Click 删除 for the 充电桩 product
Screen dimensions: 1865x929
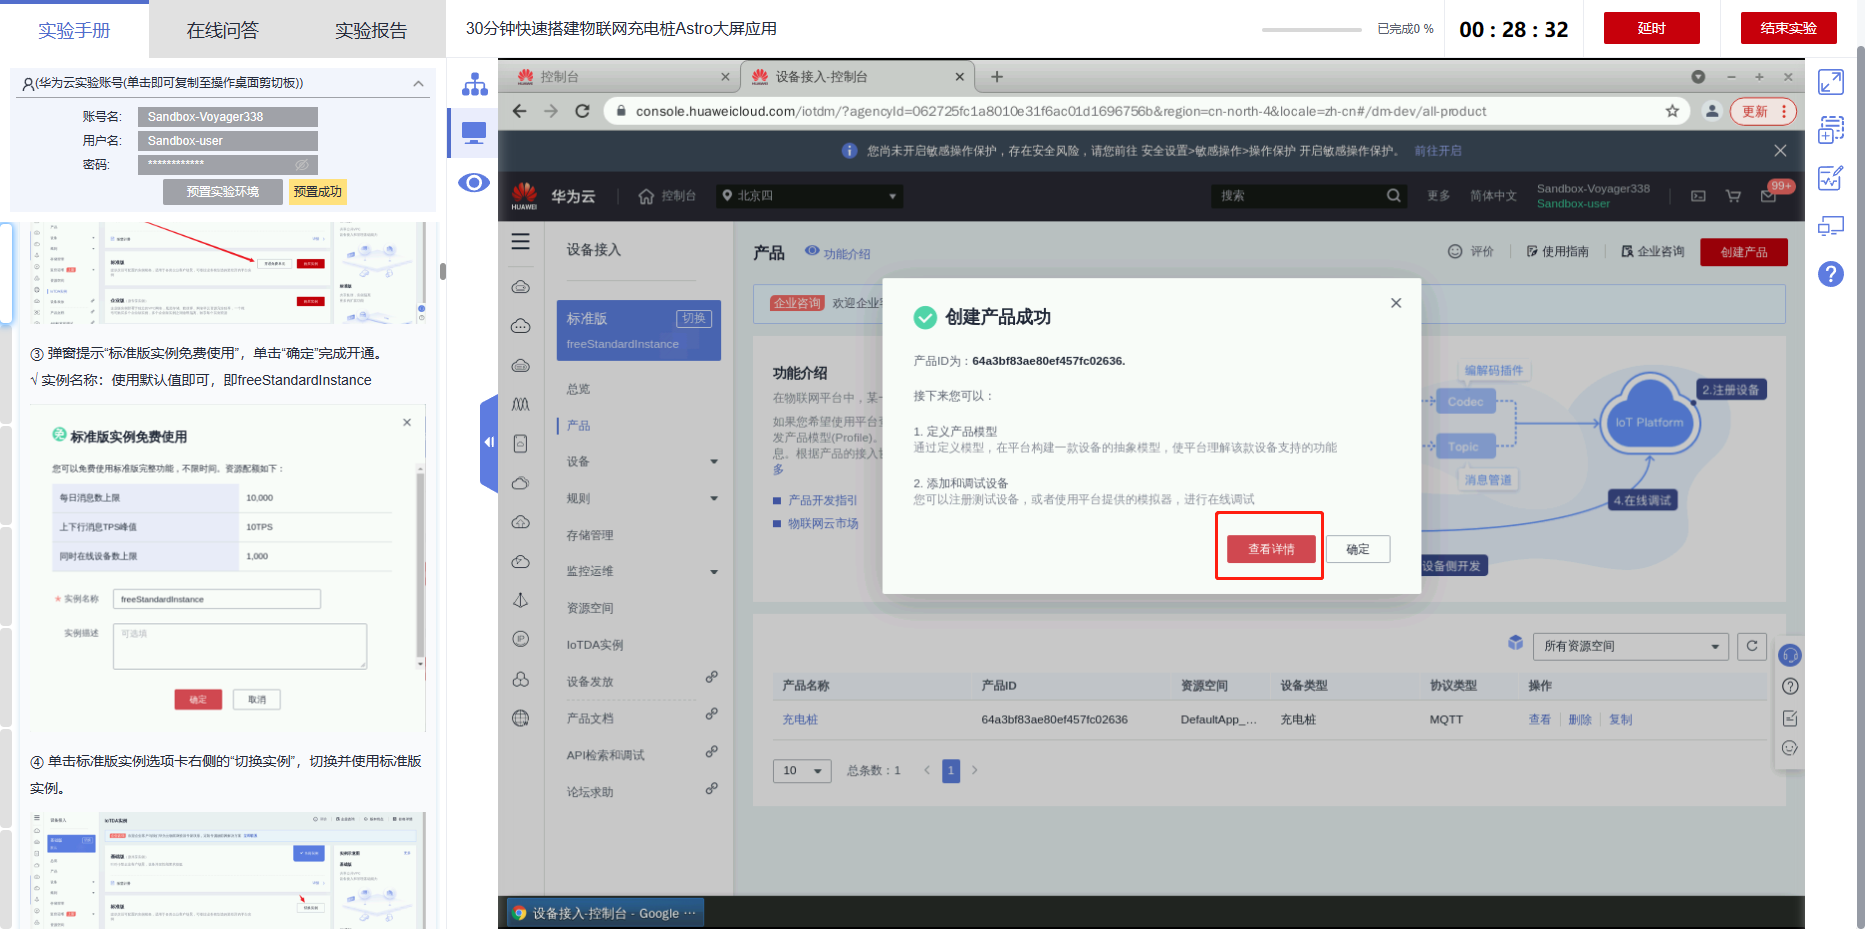(x=1580, y=720)
